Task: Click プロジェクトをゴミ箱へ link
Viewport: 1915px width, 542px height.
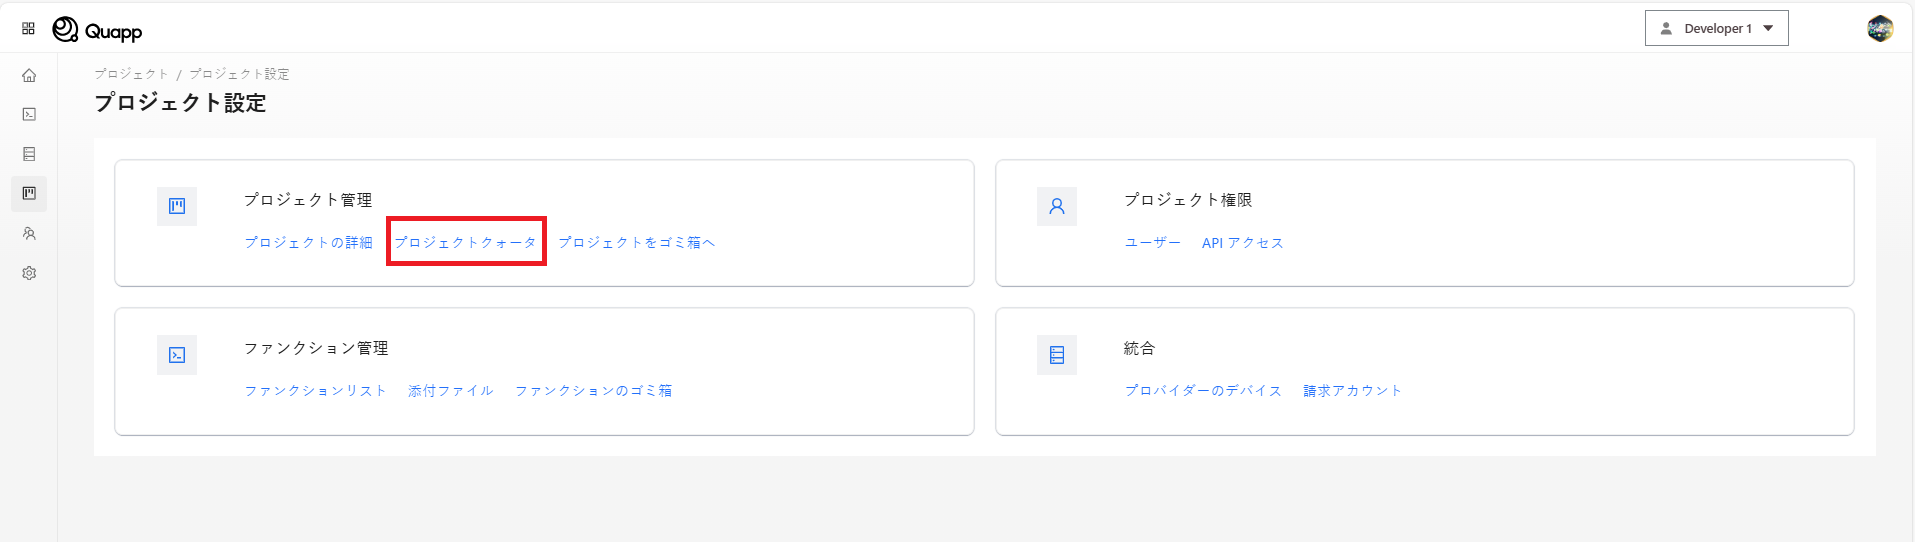Action: (636, 242)
